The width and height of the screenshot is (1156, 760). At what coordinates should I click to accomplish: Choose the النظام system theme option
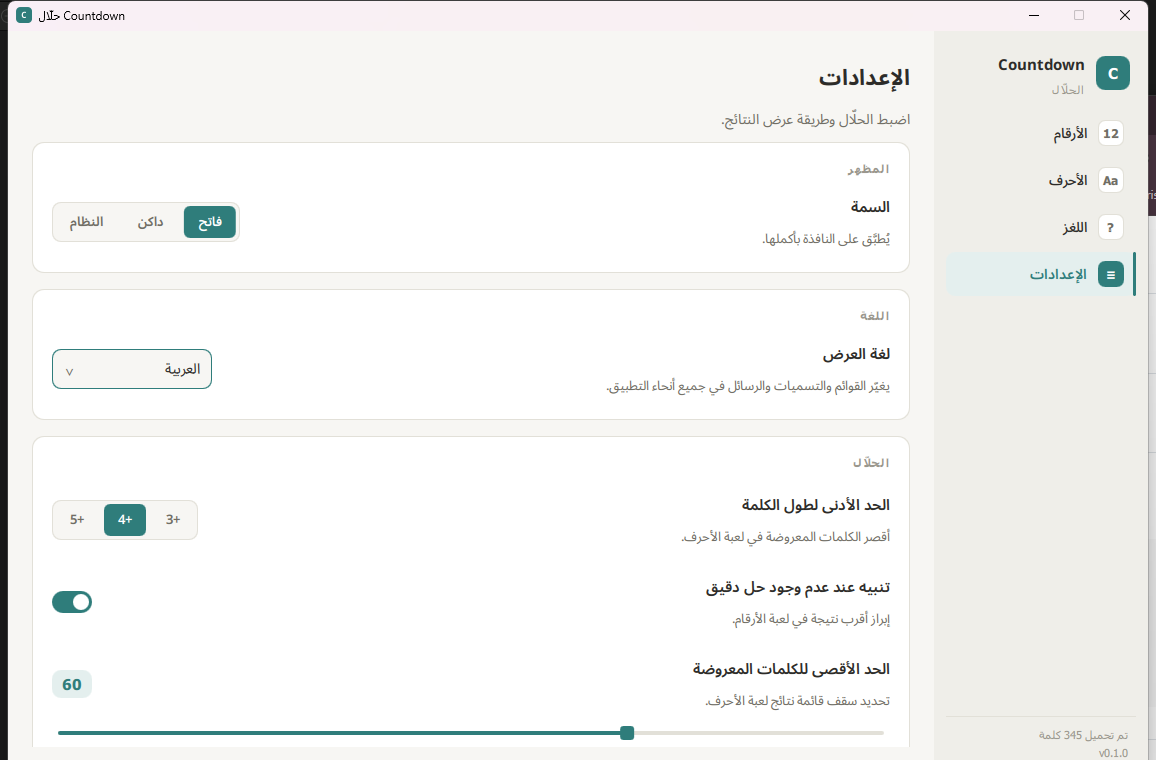86,222
